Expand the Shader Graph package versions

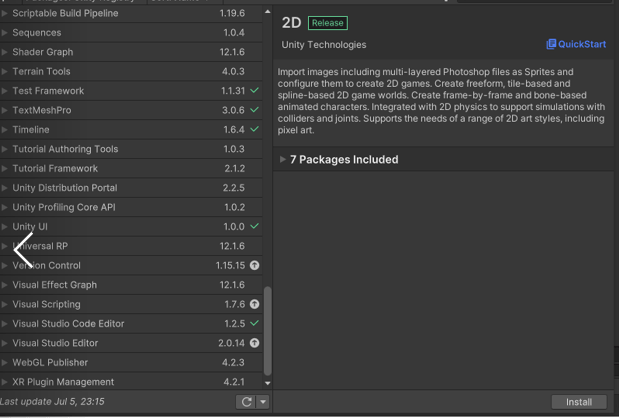coord(5,52)
